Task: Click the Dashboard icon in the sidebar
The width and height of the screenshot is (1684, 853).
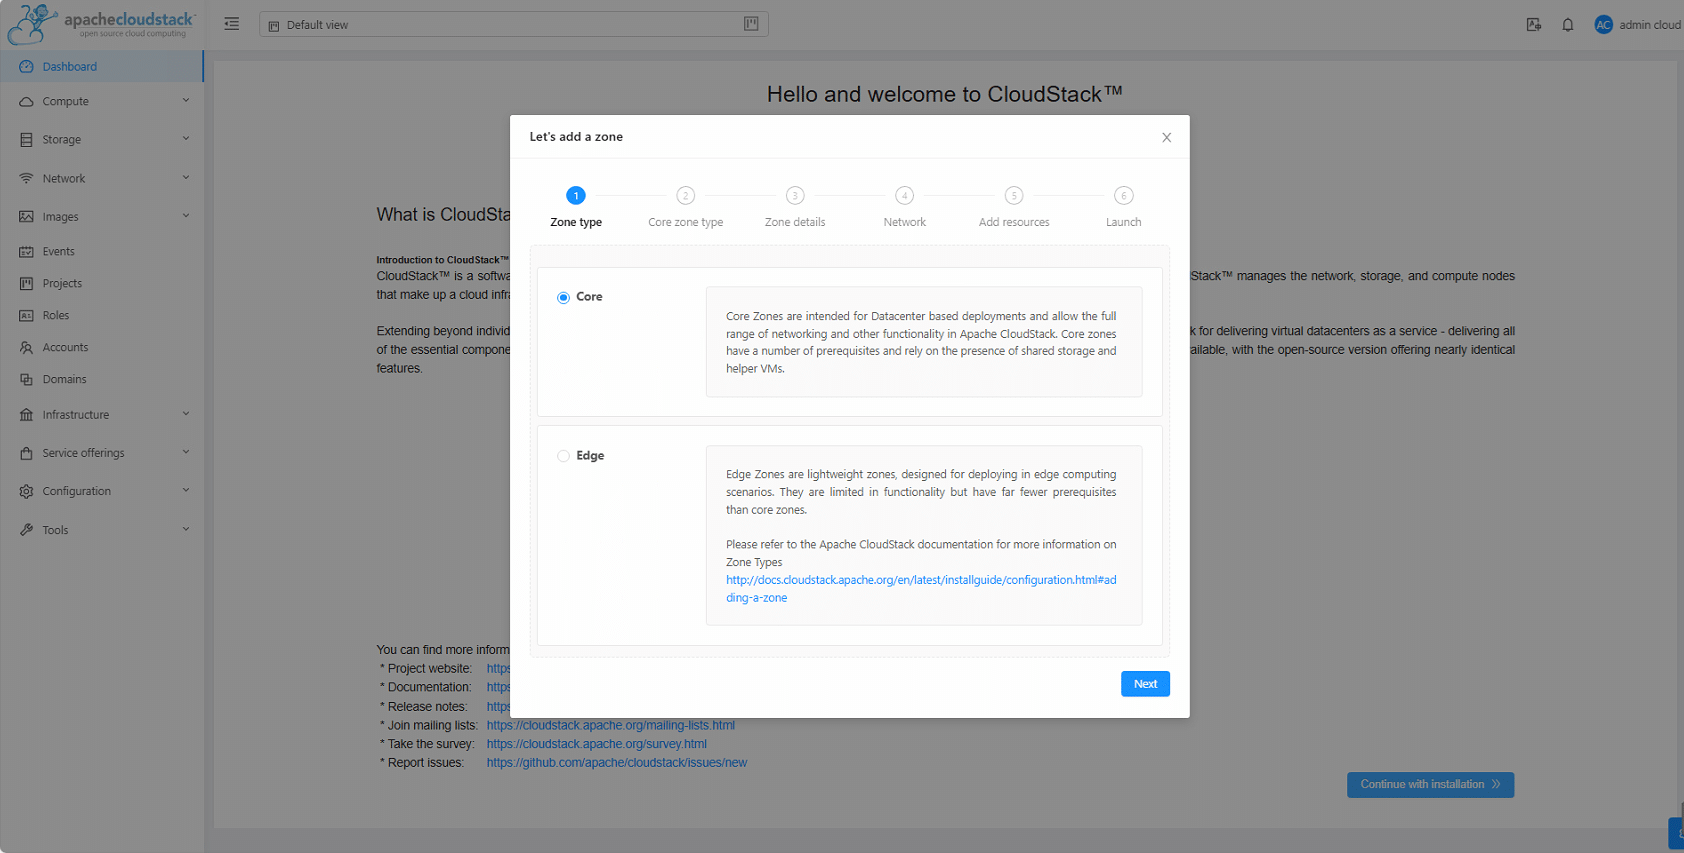Action: pos(26,67)
